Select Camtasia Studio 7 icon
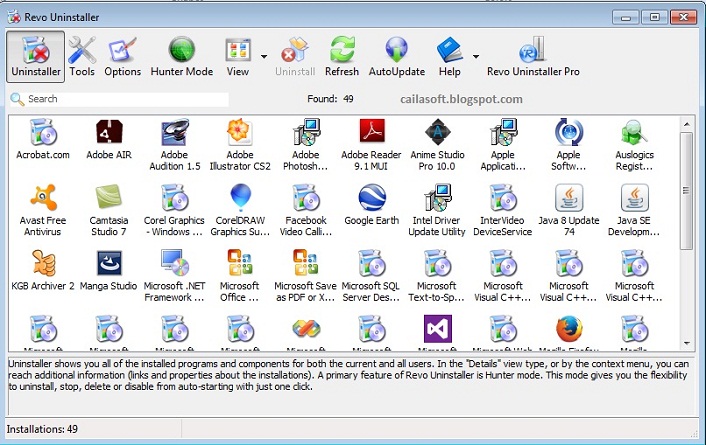Image resolution: width=706 pixels, height=445 pixels. (x=109, y=198)
